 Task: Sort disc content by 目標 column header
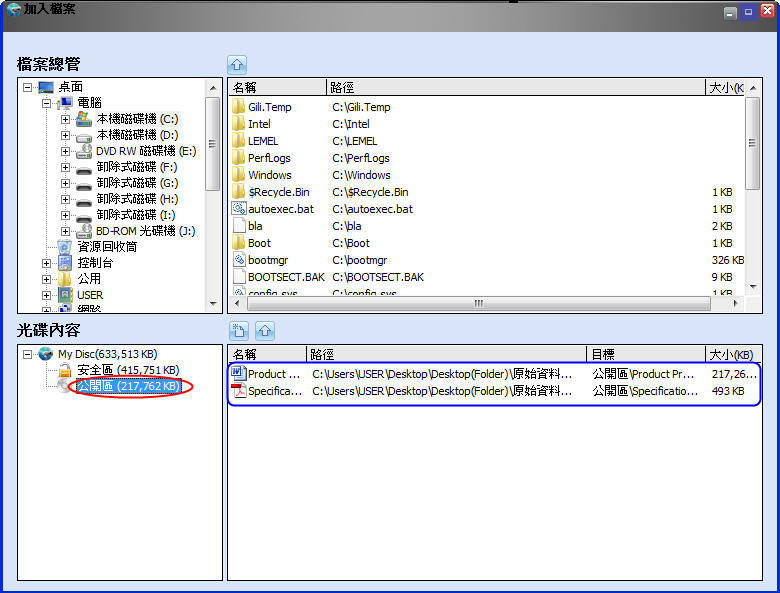coord(645,354)
